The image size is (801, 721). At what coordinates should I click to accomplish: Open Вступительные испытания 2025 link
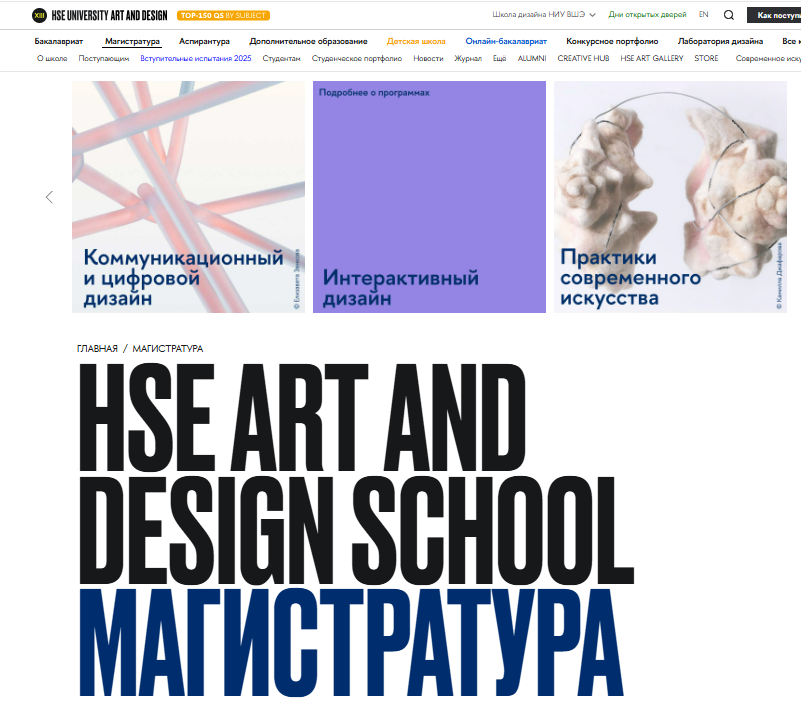(x=196, y=59)
